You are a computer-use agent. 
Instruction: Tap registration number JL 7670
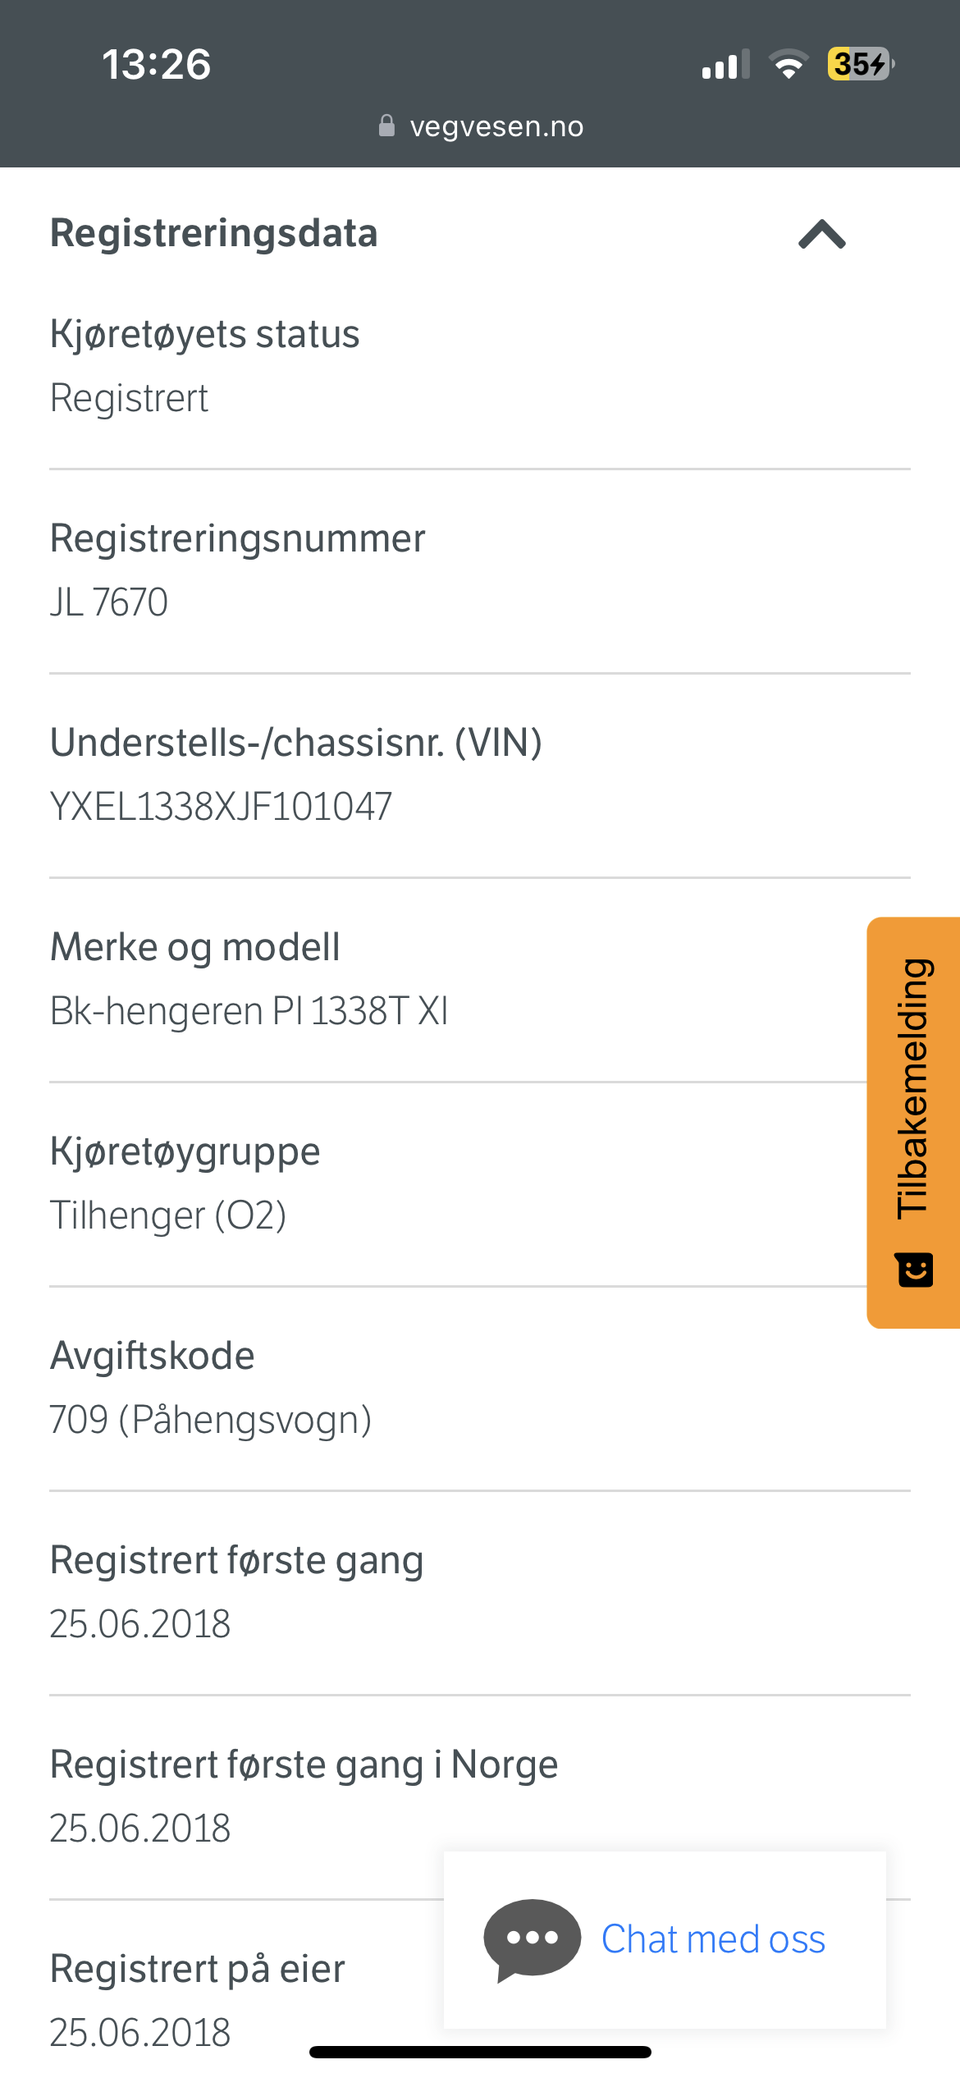109,603
